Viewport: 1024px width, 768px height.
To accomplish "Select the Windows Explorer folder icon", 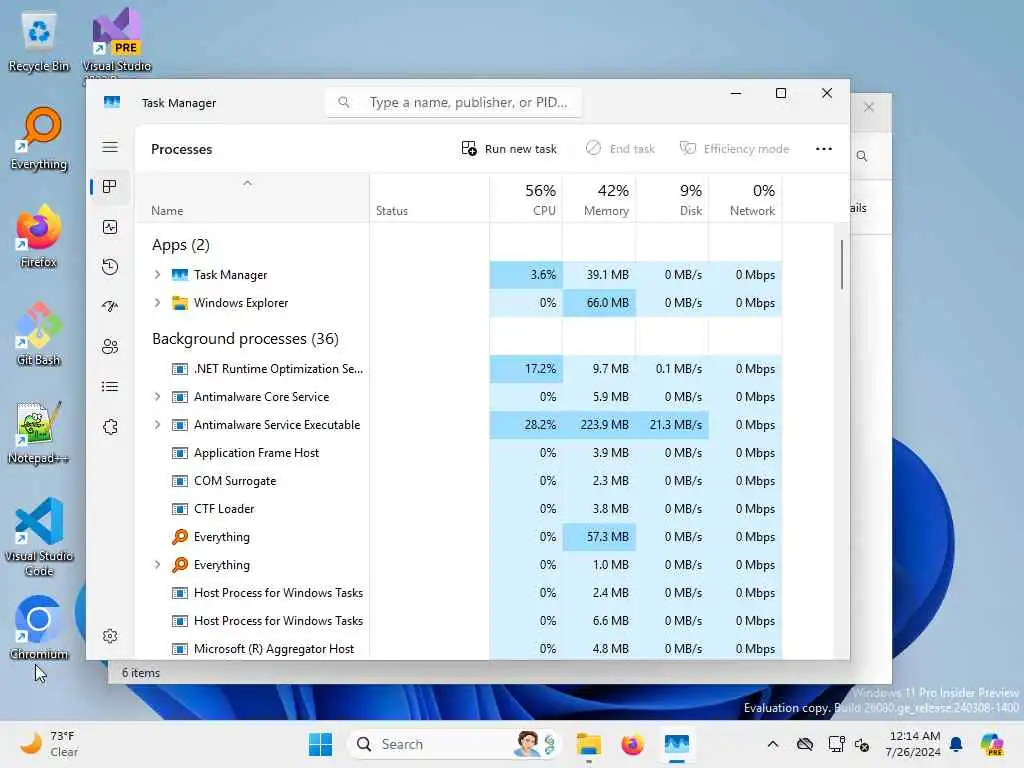I will coord(180,303).
